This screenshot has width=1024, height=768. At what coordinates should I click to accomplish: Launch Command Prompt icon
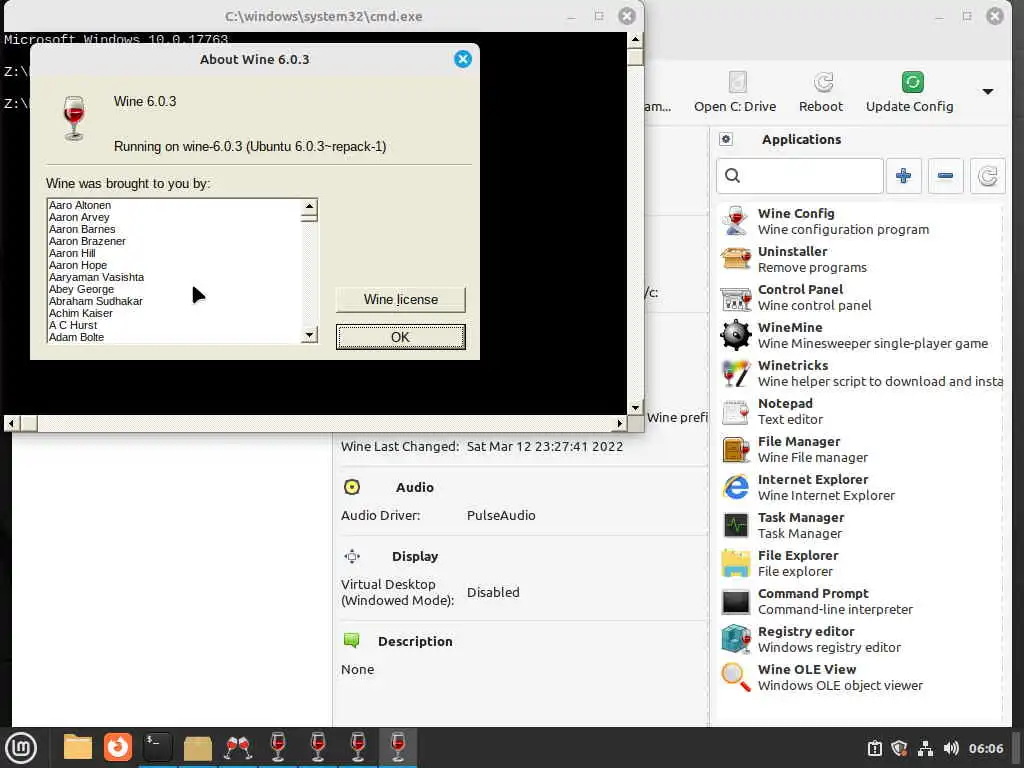click(x=735, y=601)
